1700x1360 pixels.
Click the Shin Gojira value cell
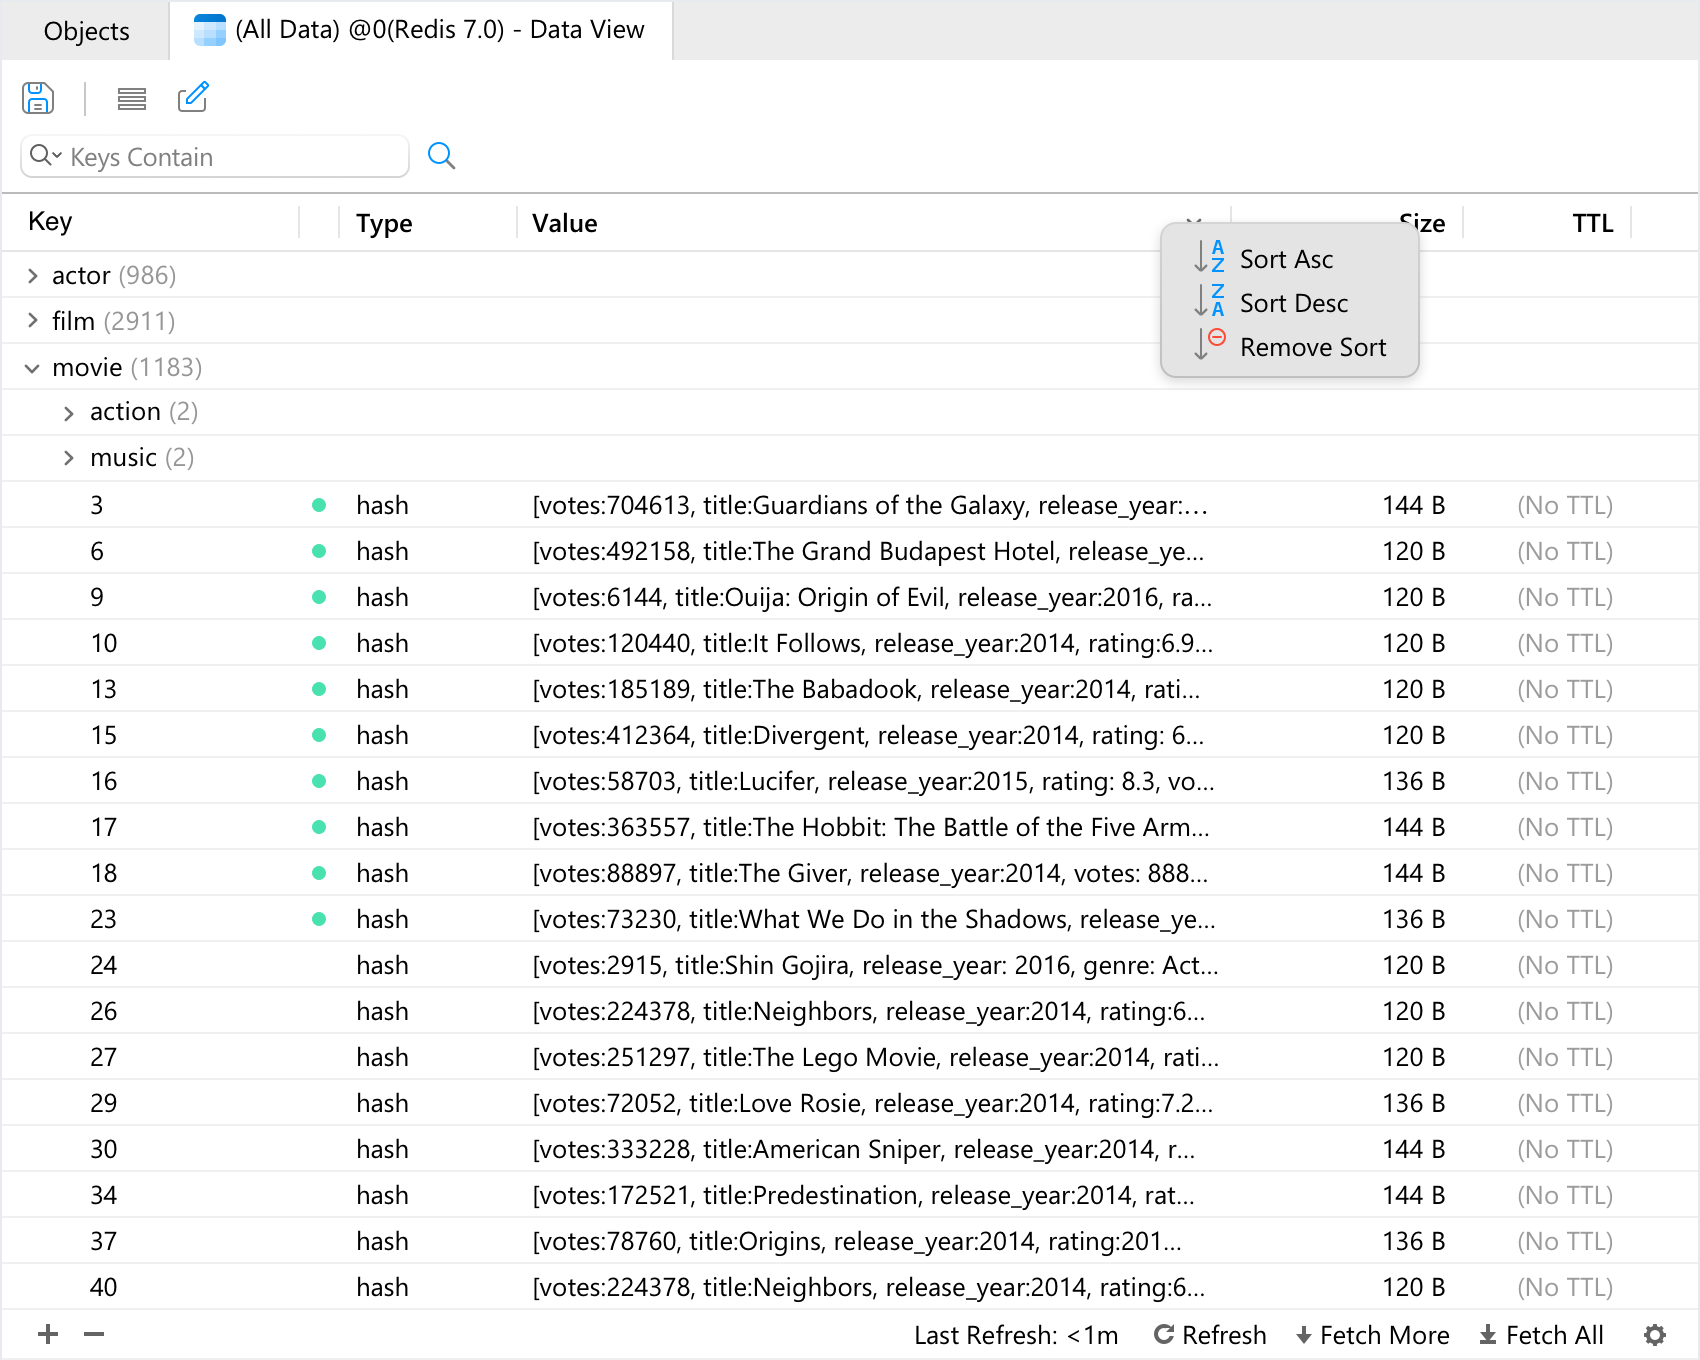875,965
